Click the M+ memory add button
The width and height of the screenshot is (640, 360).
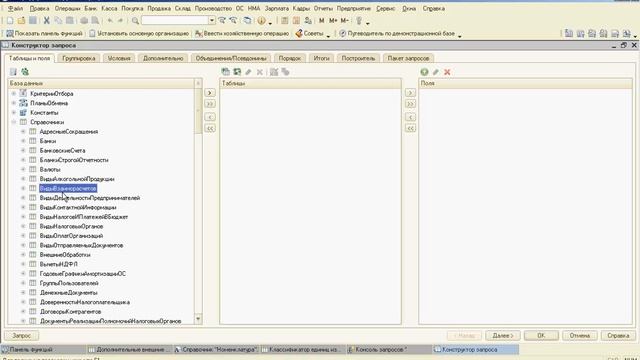point(333,20)
